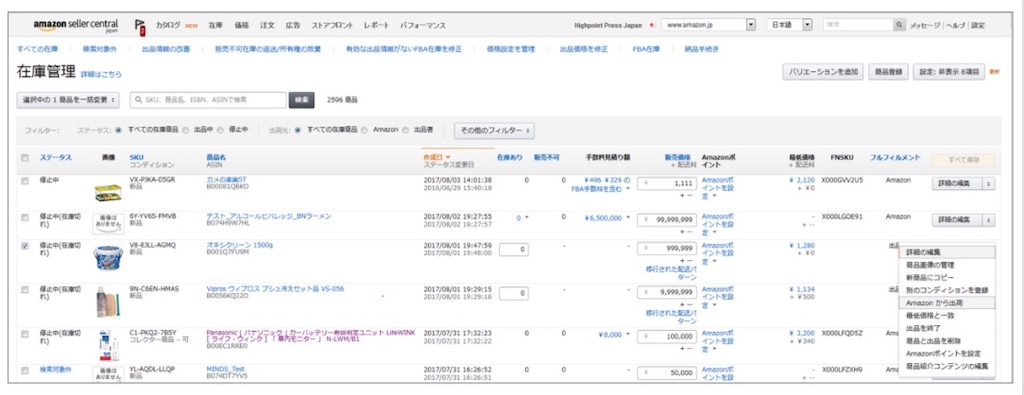Focus stock quantity field for V8-EJLL-AGMQ
The image size is (1024, 395).
514,249
